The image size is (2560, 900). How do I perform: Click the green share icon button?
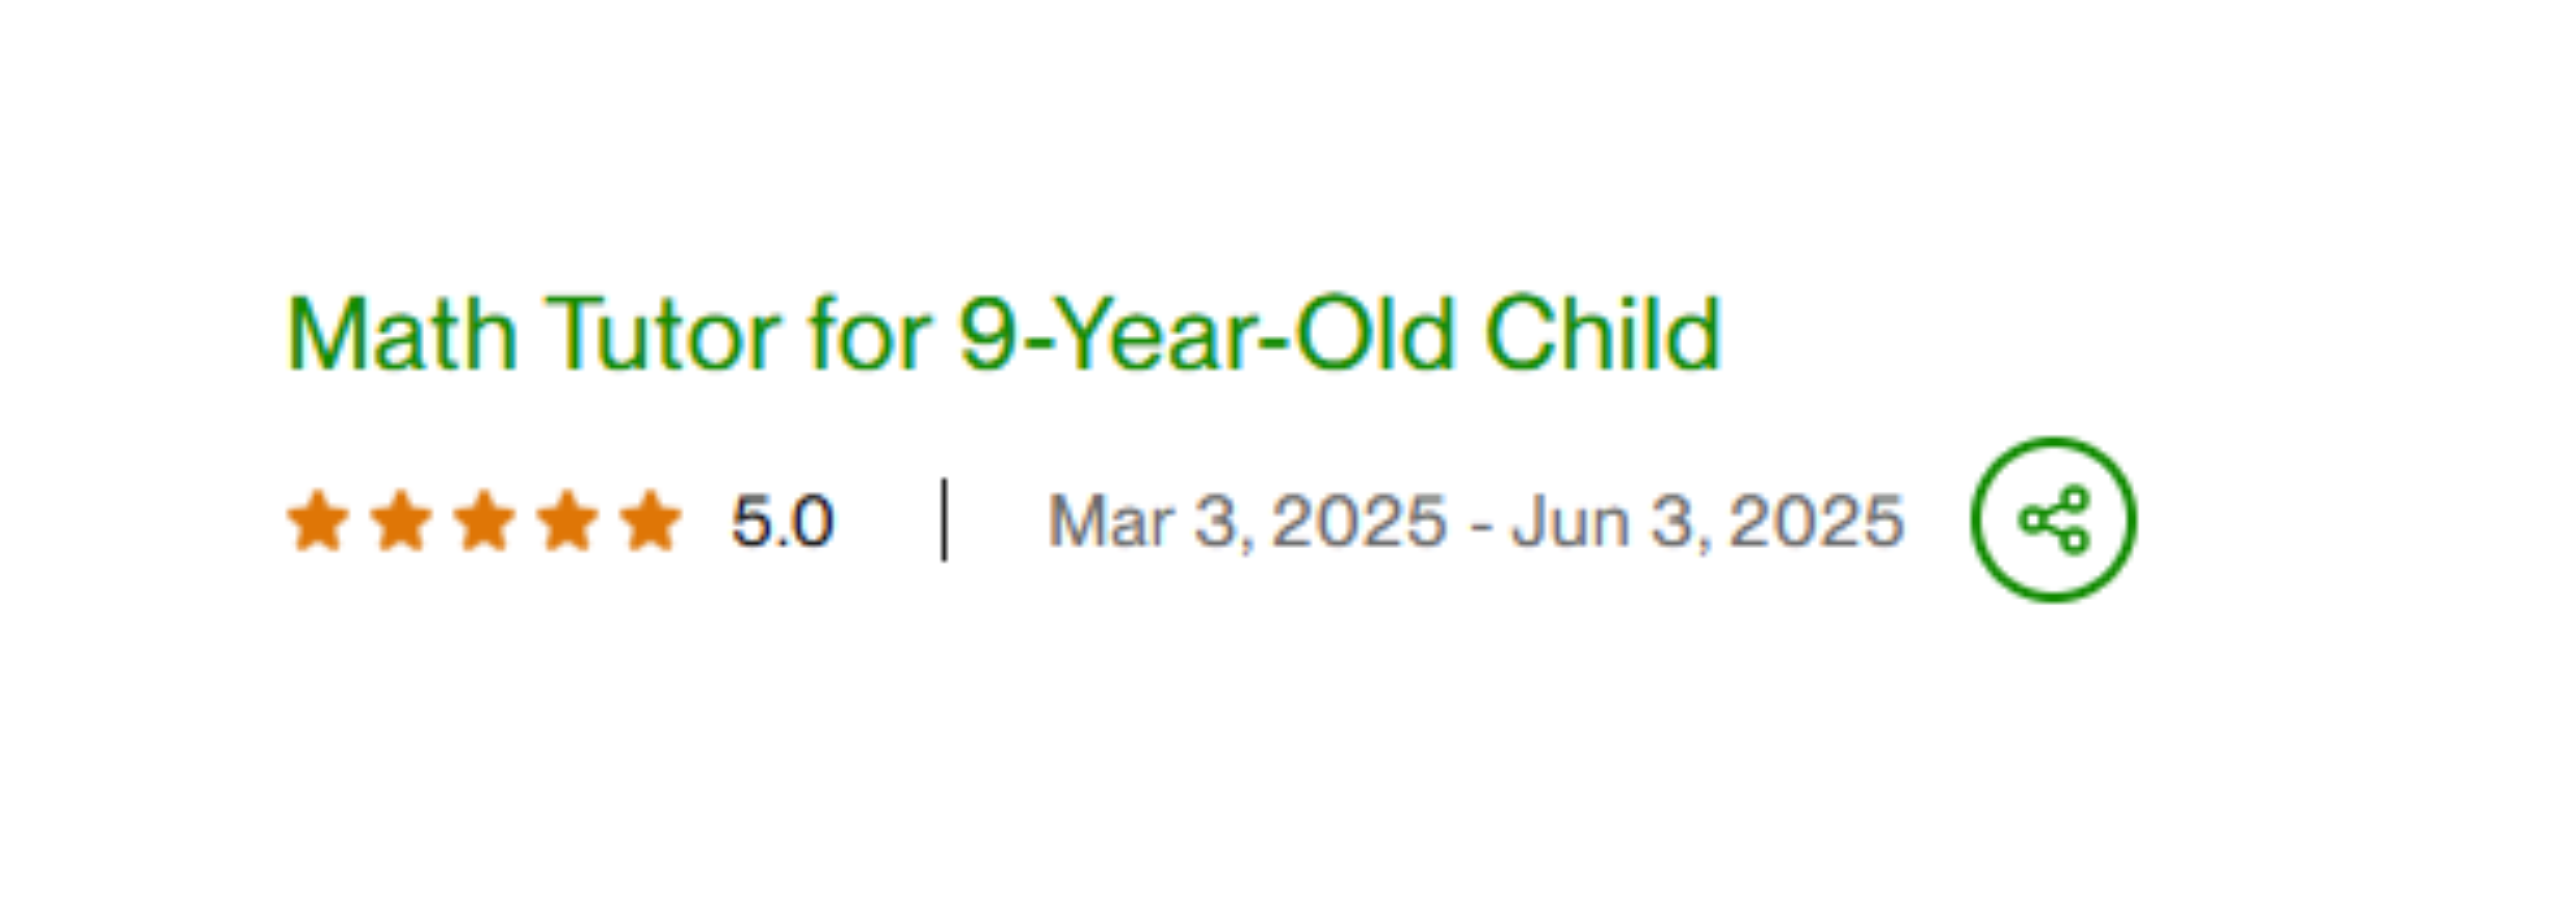2053,520
